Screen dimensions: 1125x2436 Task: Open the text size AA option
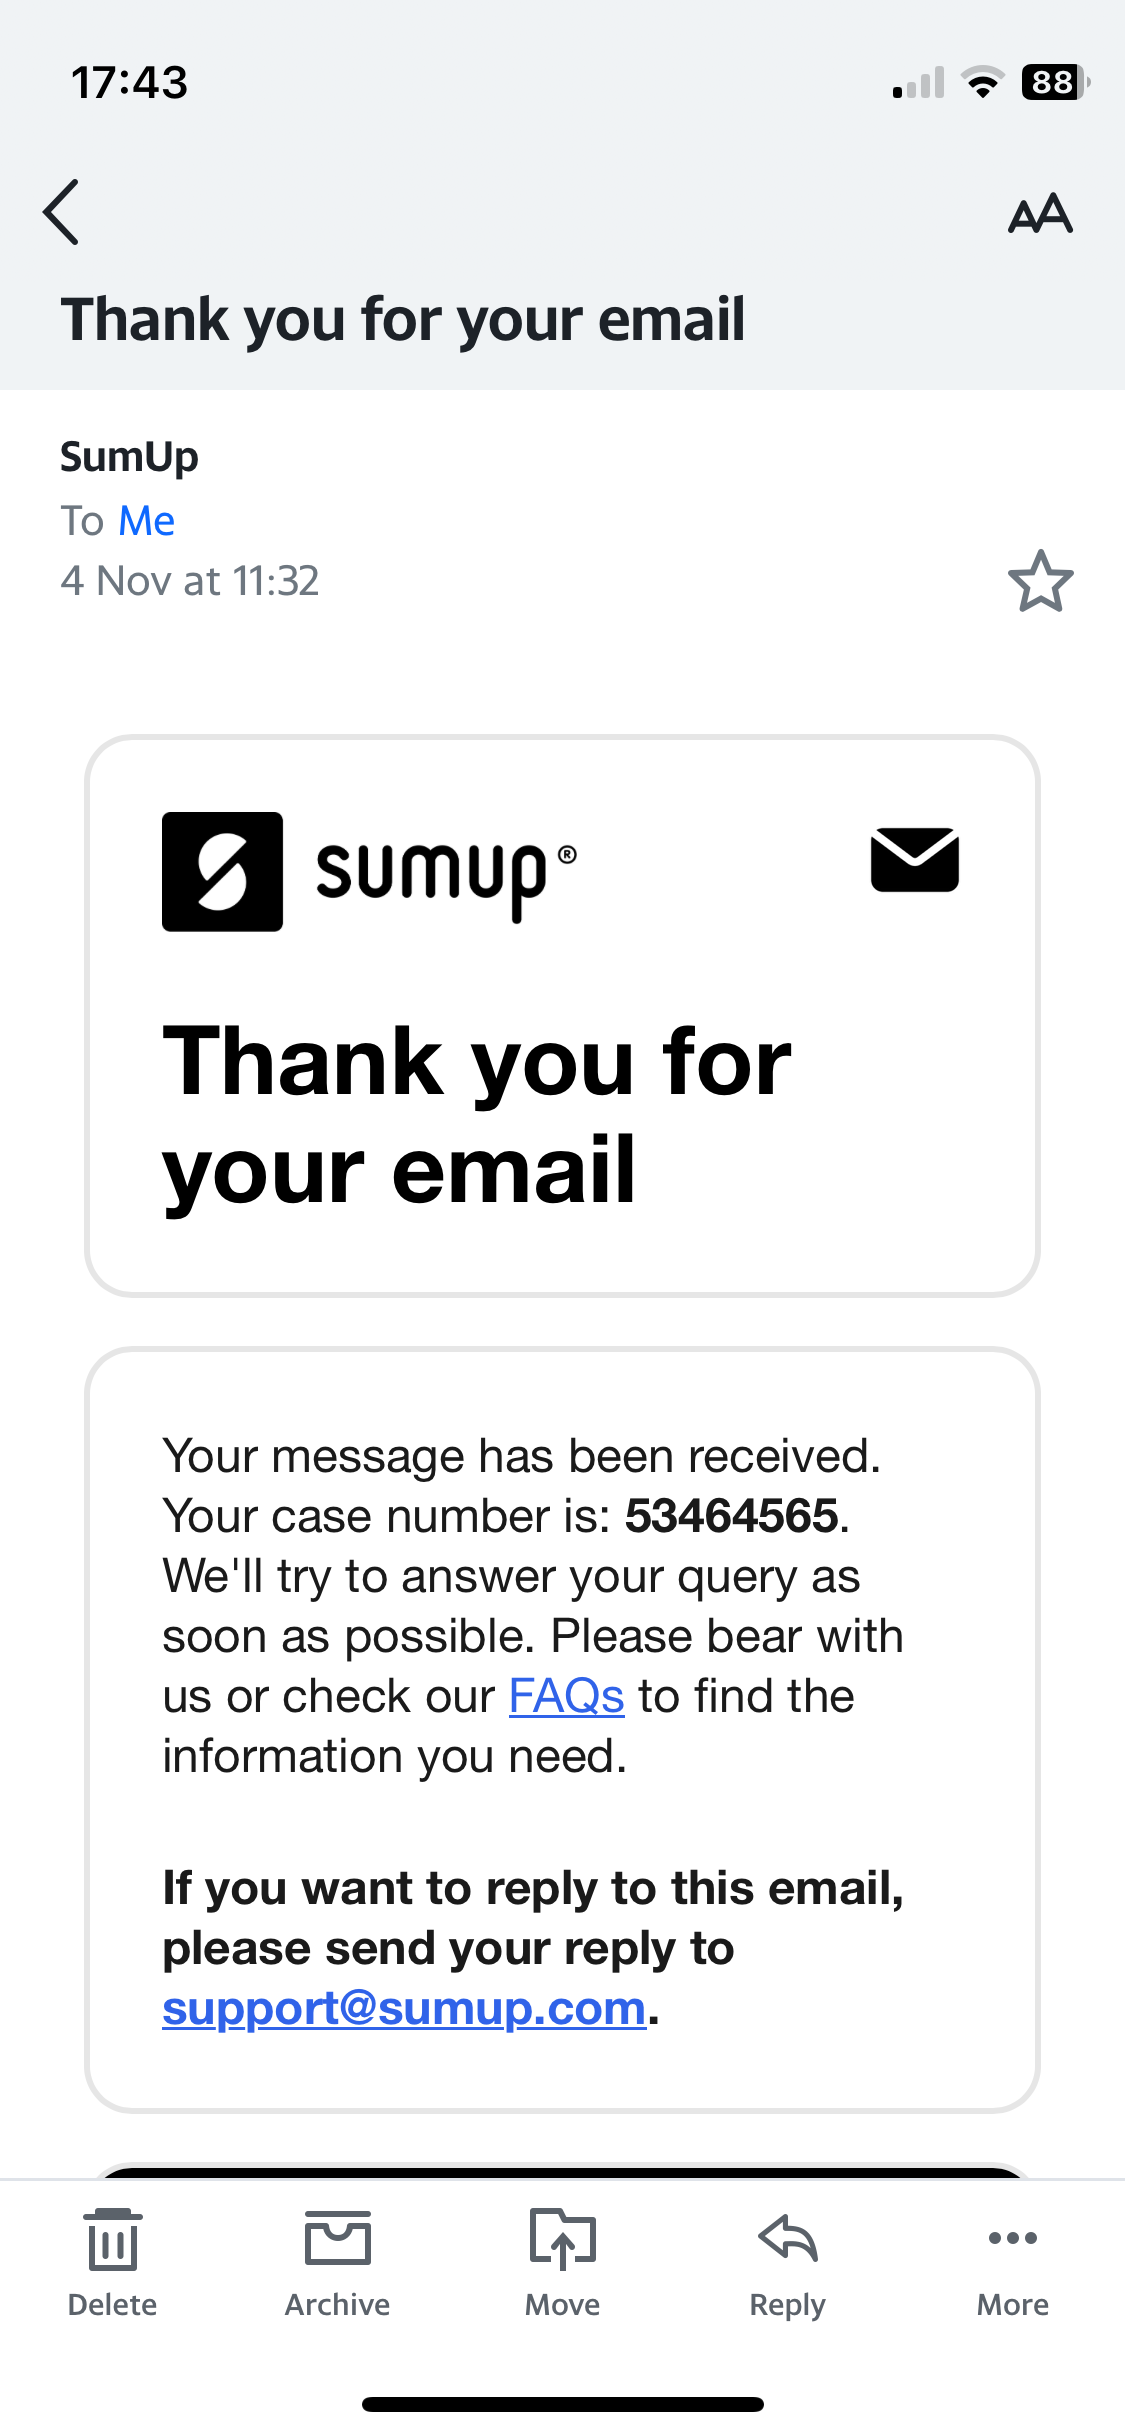pos(1040,213)
